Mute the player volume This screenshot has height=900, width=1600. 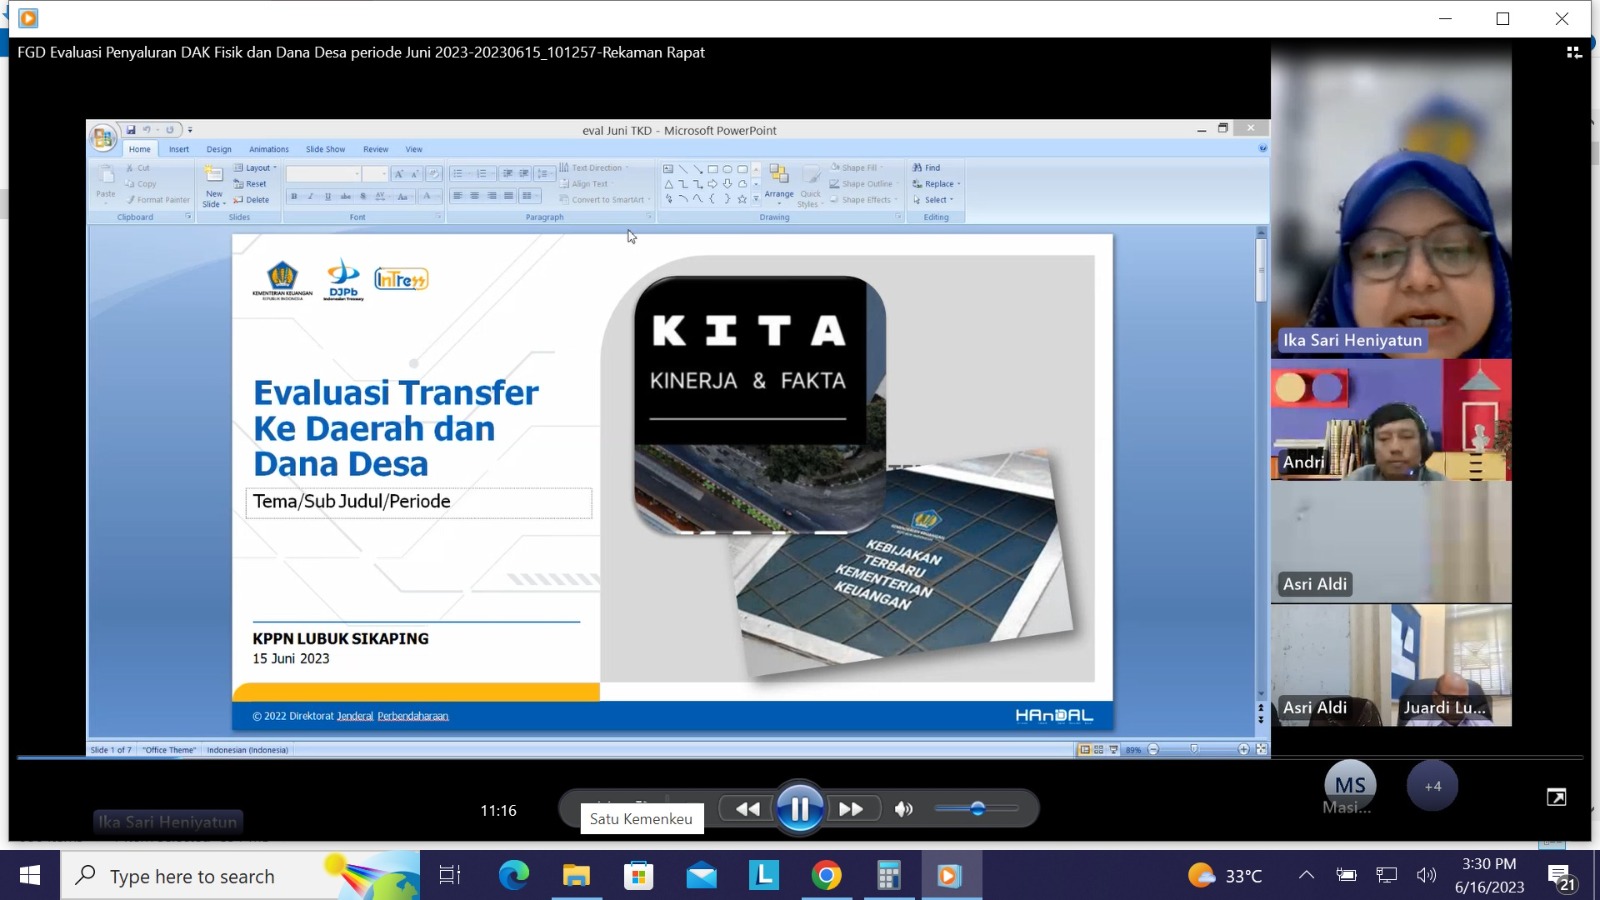903,809
